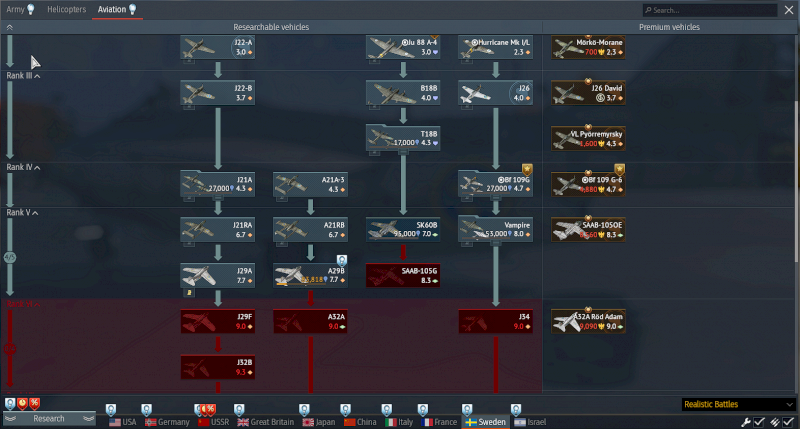This screenshot has width=800, height=429.
Task: Open the Realistic Battles mode dropdown
Action: coord(737,404)
